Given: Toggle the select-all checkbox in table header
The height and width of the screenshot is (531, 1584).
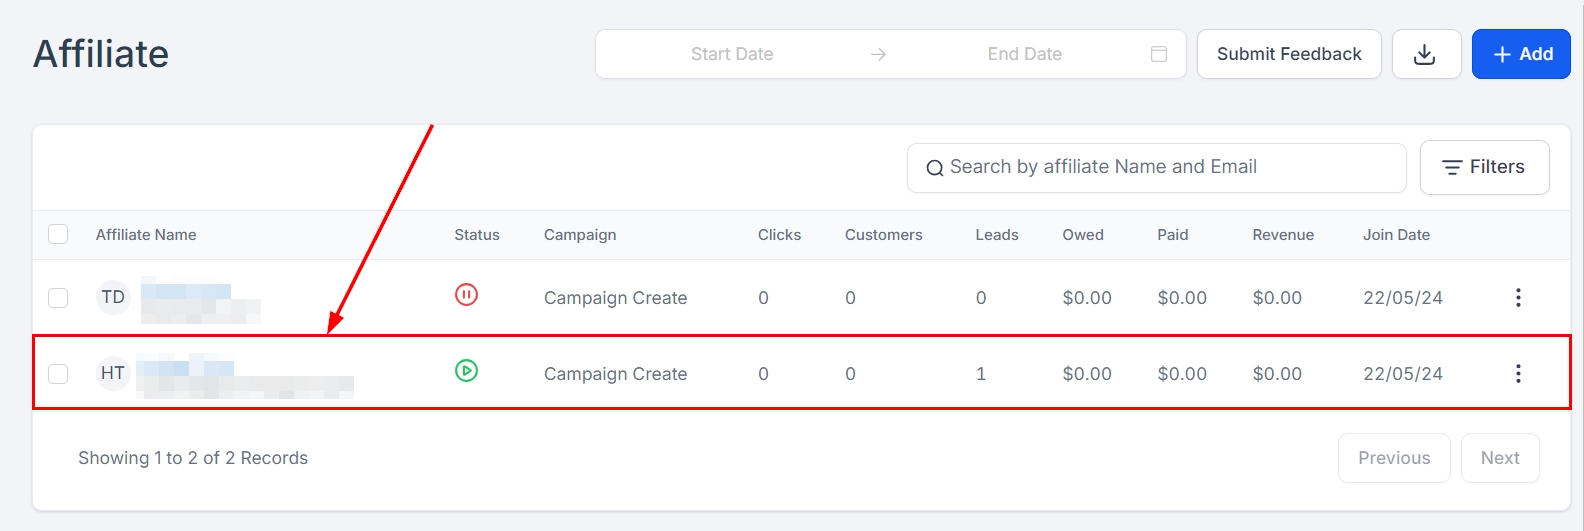Looking at the screenshot, I should click(x=58, y=234).
